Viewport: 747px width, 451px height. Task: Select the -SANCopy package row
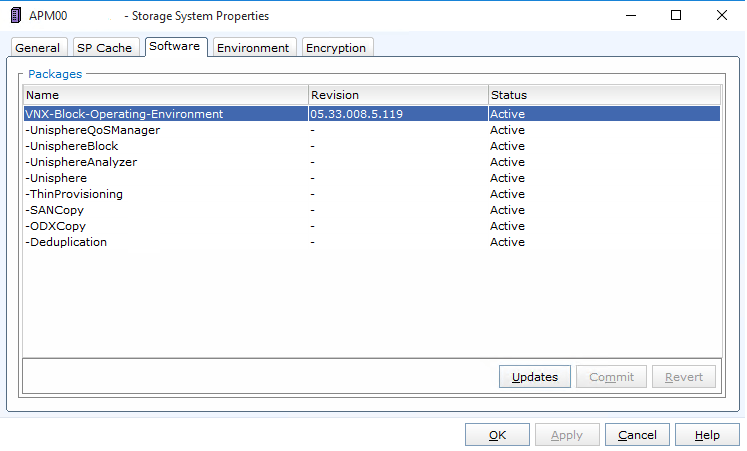[372, 210]
